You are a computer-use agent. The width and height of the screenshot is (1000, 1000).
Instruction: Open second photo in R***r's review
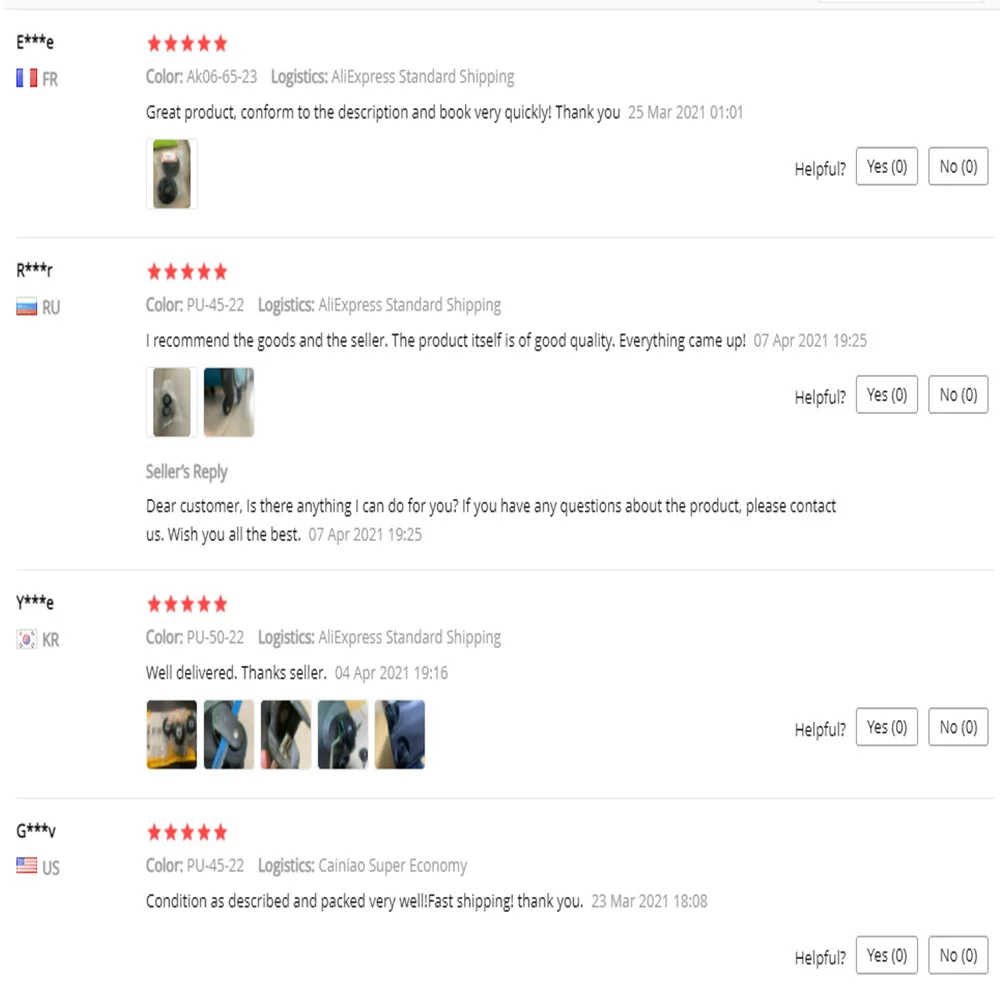(229, 402)
